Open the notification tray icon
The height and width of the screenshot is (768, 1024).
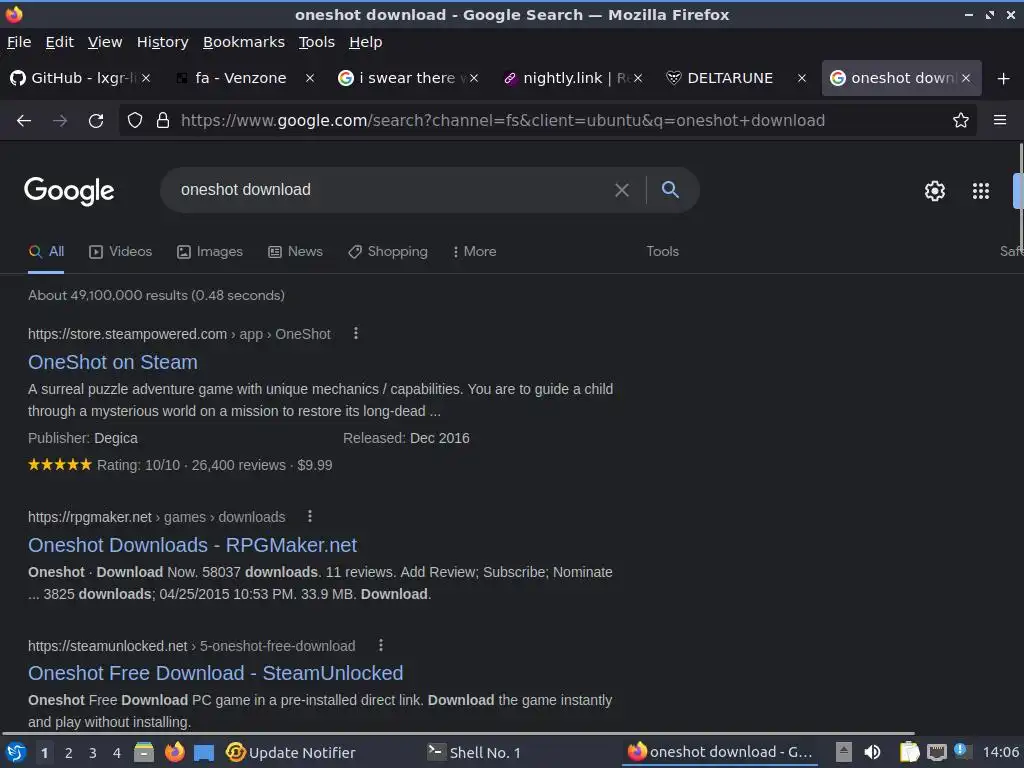961,751
